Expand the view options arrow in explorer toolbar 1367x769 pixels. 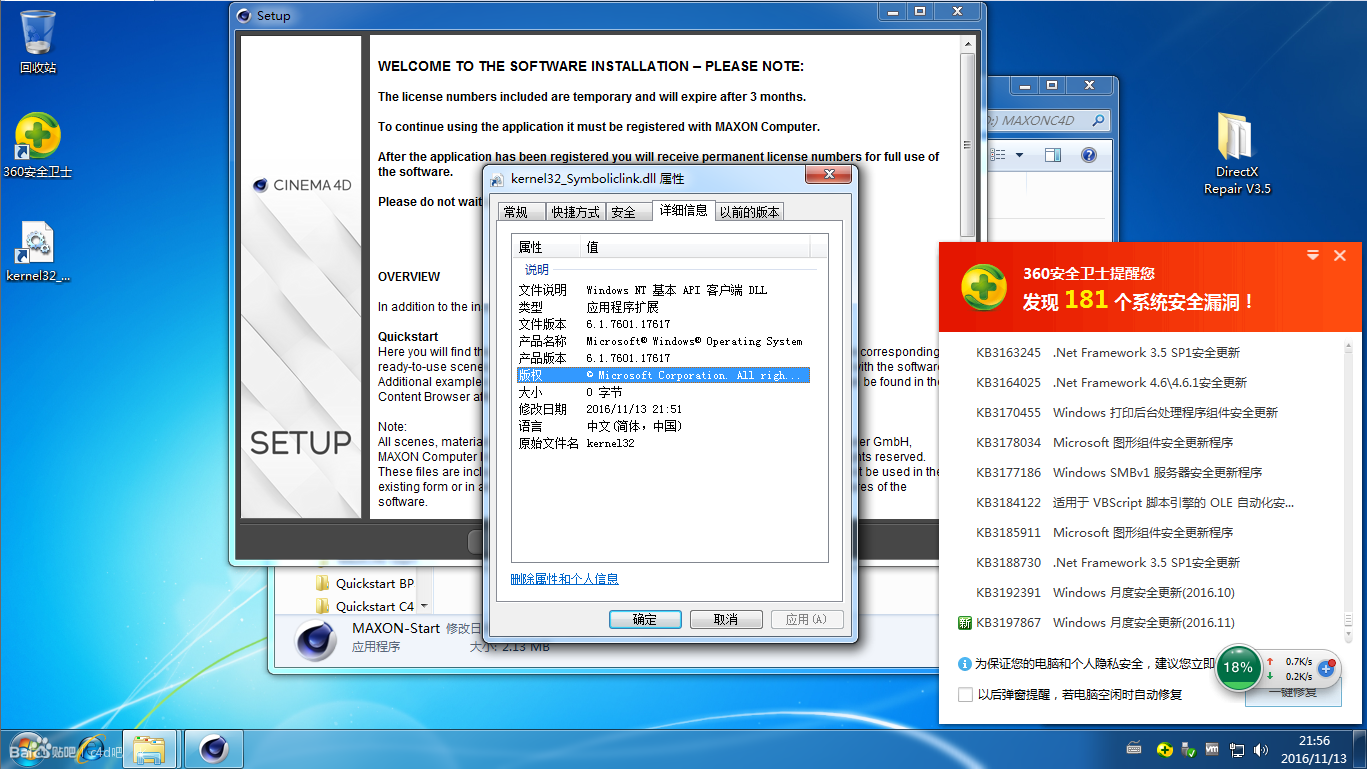point(1019,155)
